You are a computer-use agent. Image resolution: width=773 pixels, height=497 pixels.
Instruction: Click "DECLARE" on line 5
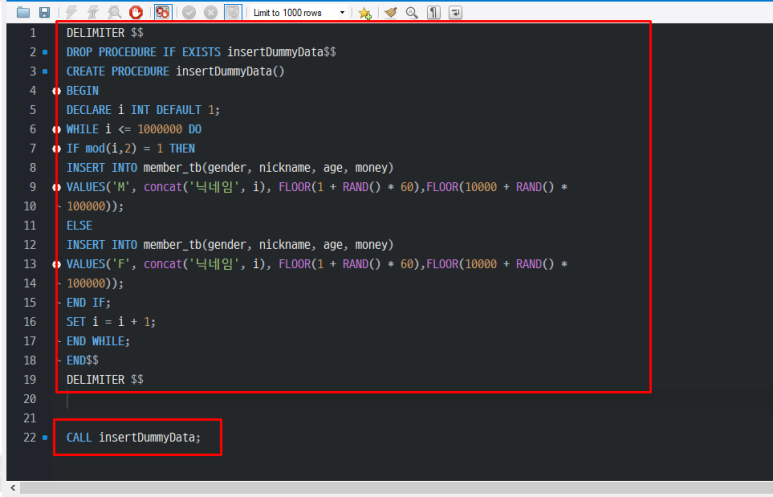coord(89,110)
